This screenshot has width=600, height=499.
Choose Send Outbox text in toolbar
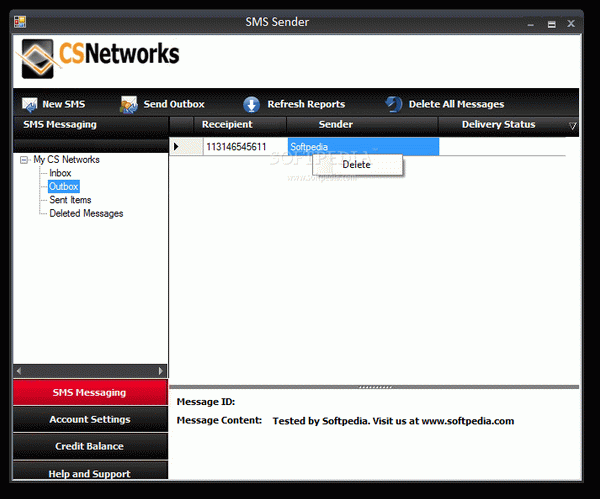tap(174, 104)
